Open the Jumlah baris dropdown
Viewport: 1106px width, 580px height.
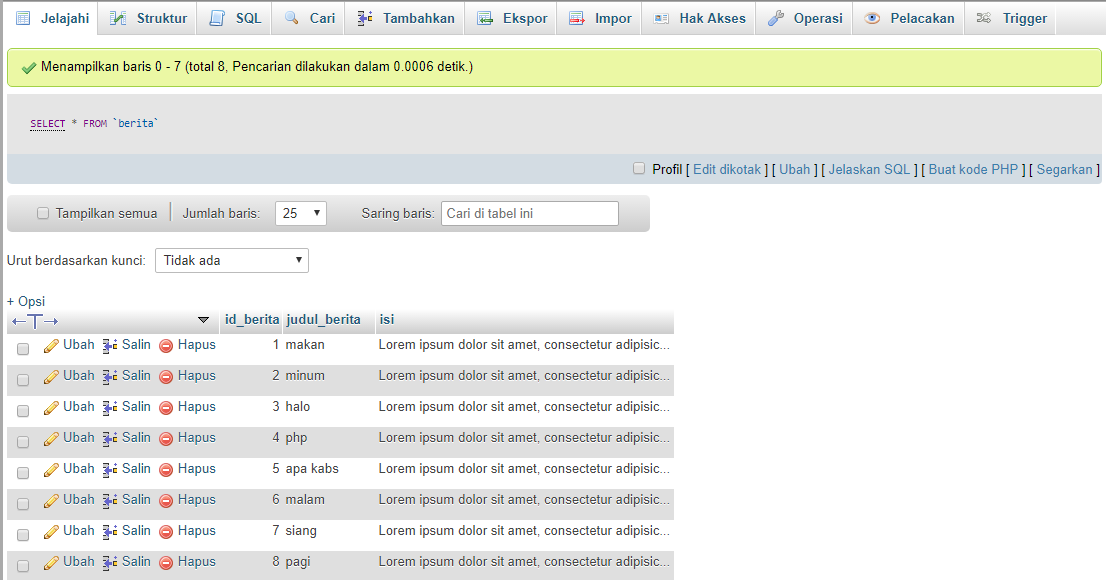(300, 213)
